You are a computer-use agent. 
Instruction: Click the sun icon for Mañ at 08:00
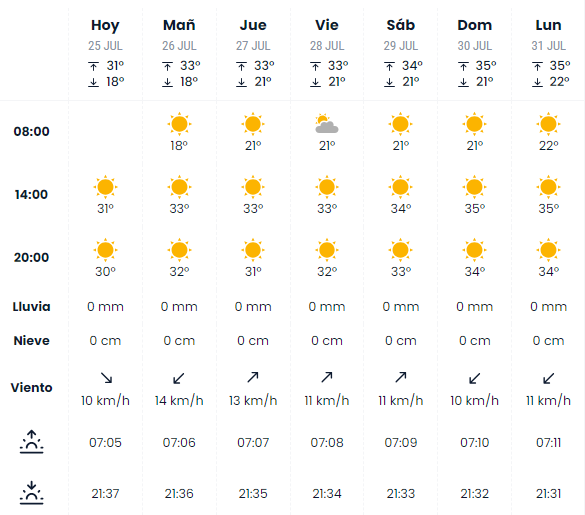[x=179, y=124]
